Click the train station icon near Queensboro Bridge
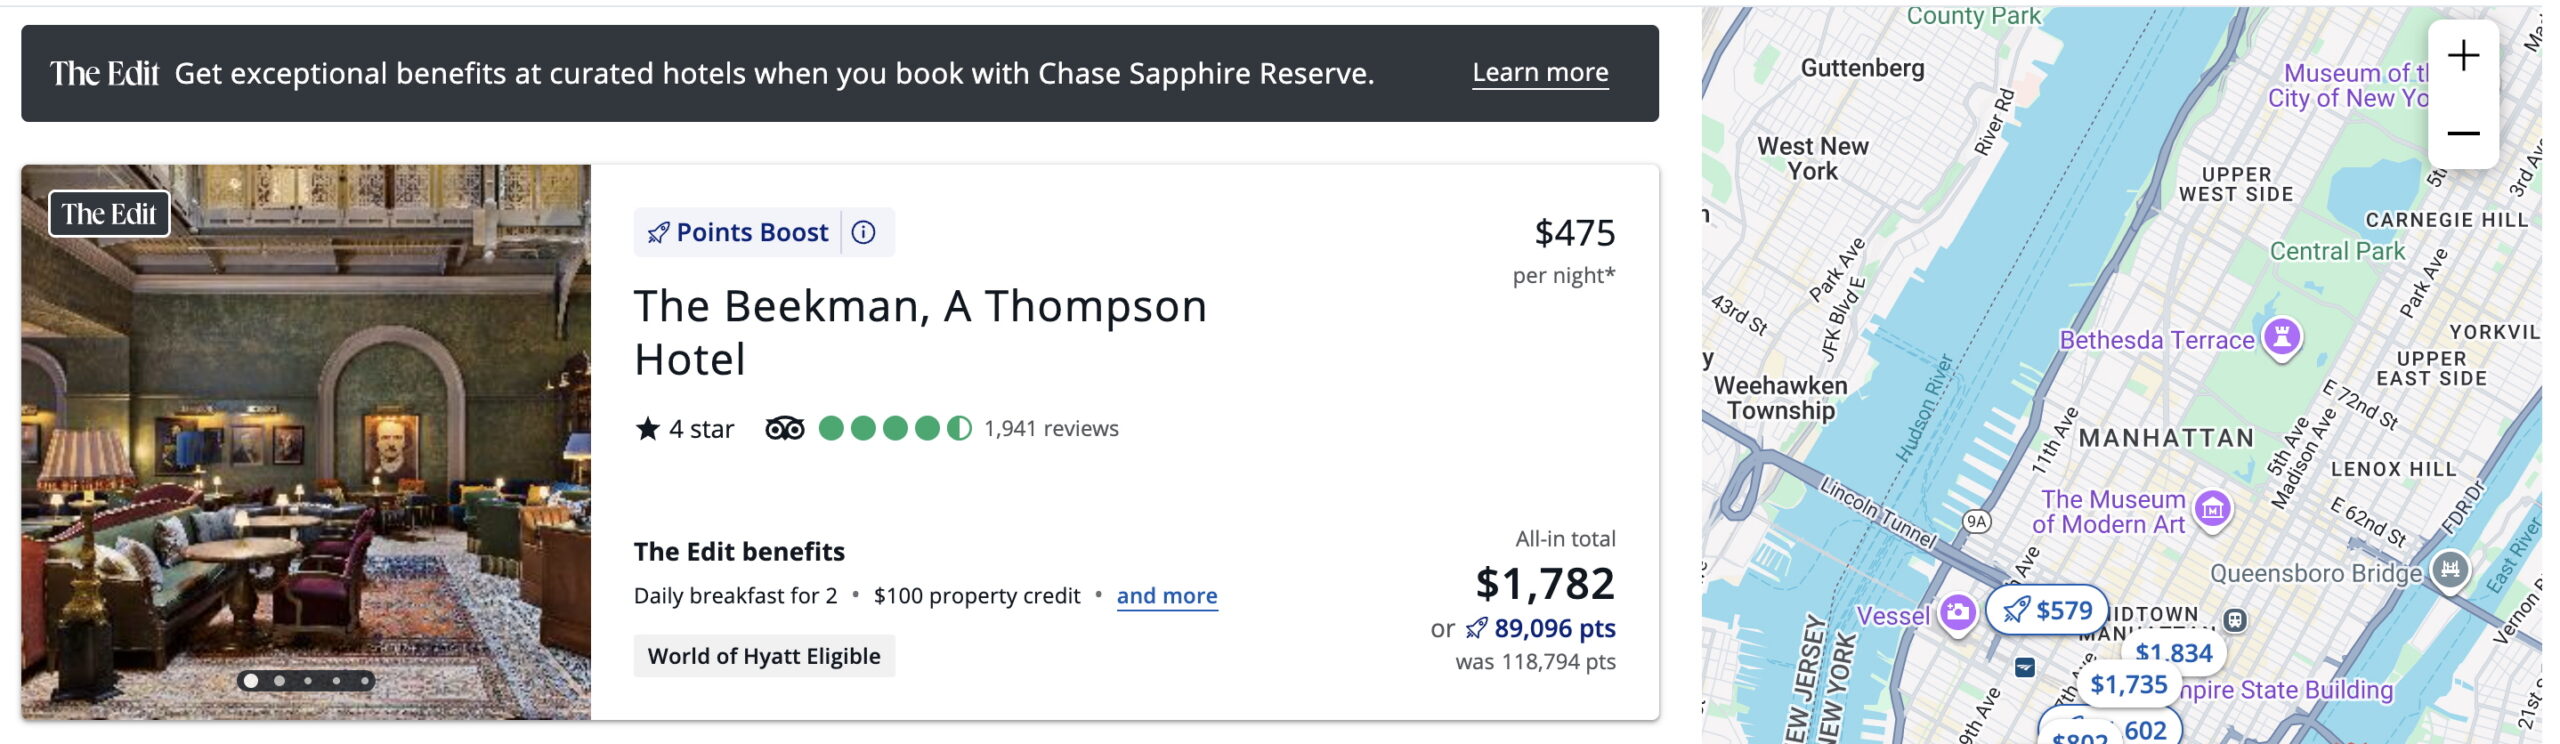This screenshot has height=744, width=2560. (2235, 620)
